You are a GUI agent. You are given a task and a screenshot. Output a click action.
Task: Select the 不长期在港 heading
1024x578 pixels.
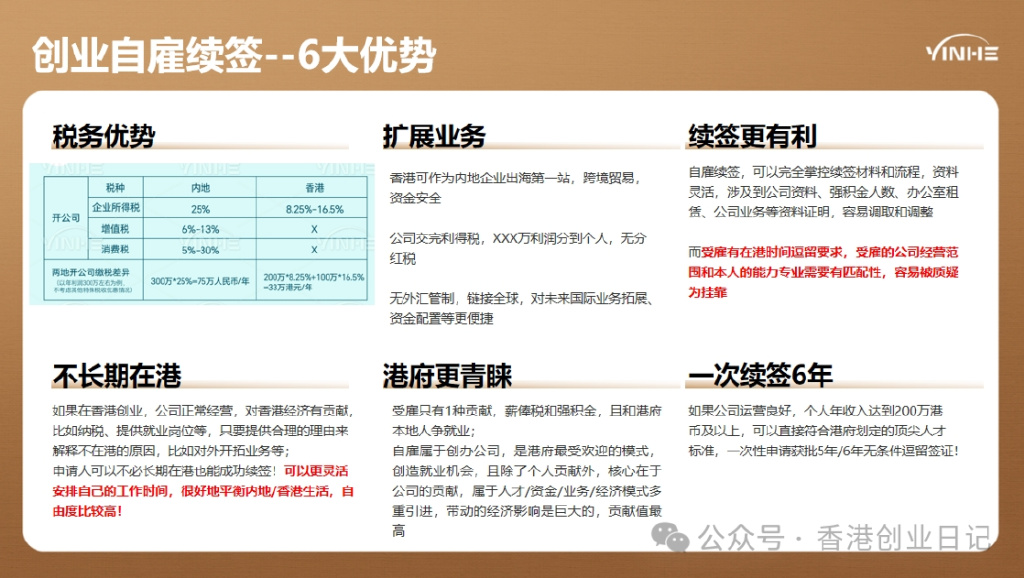point(117,376)
